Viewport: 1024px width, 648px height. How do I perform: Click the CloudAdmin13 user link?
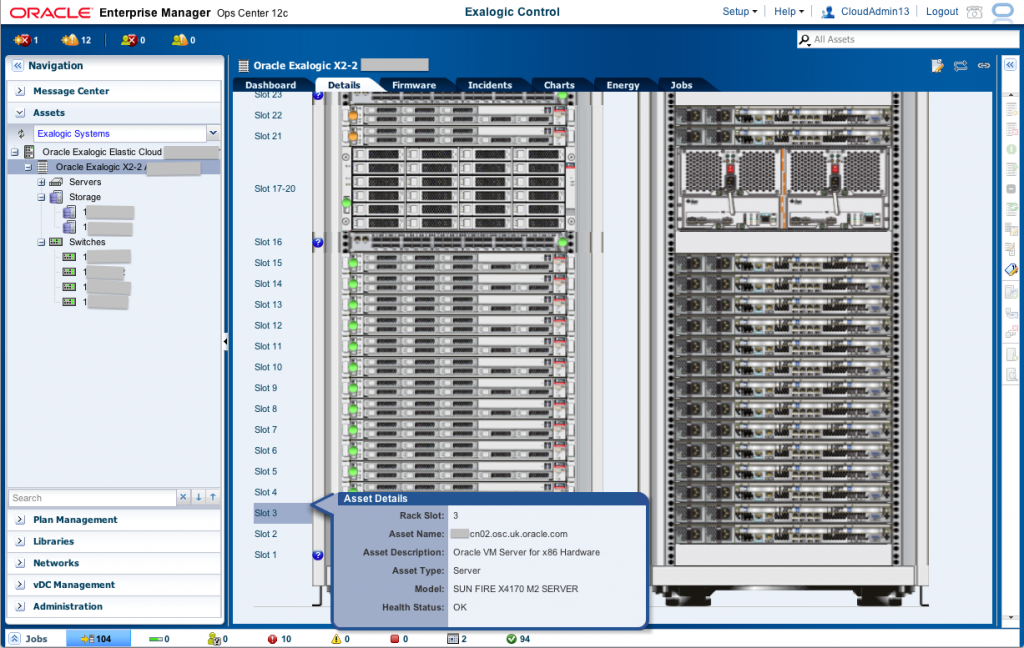[x=874, y=12]
